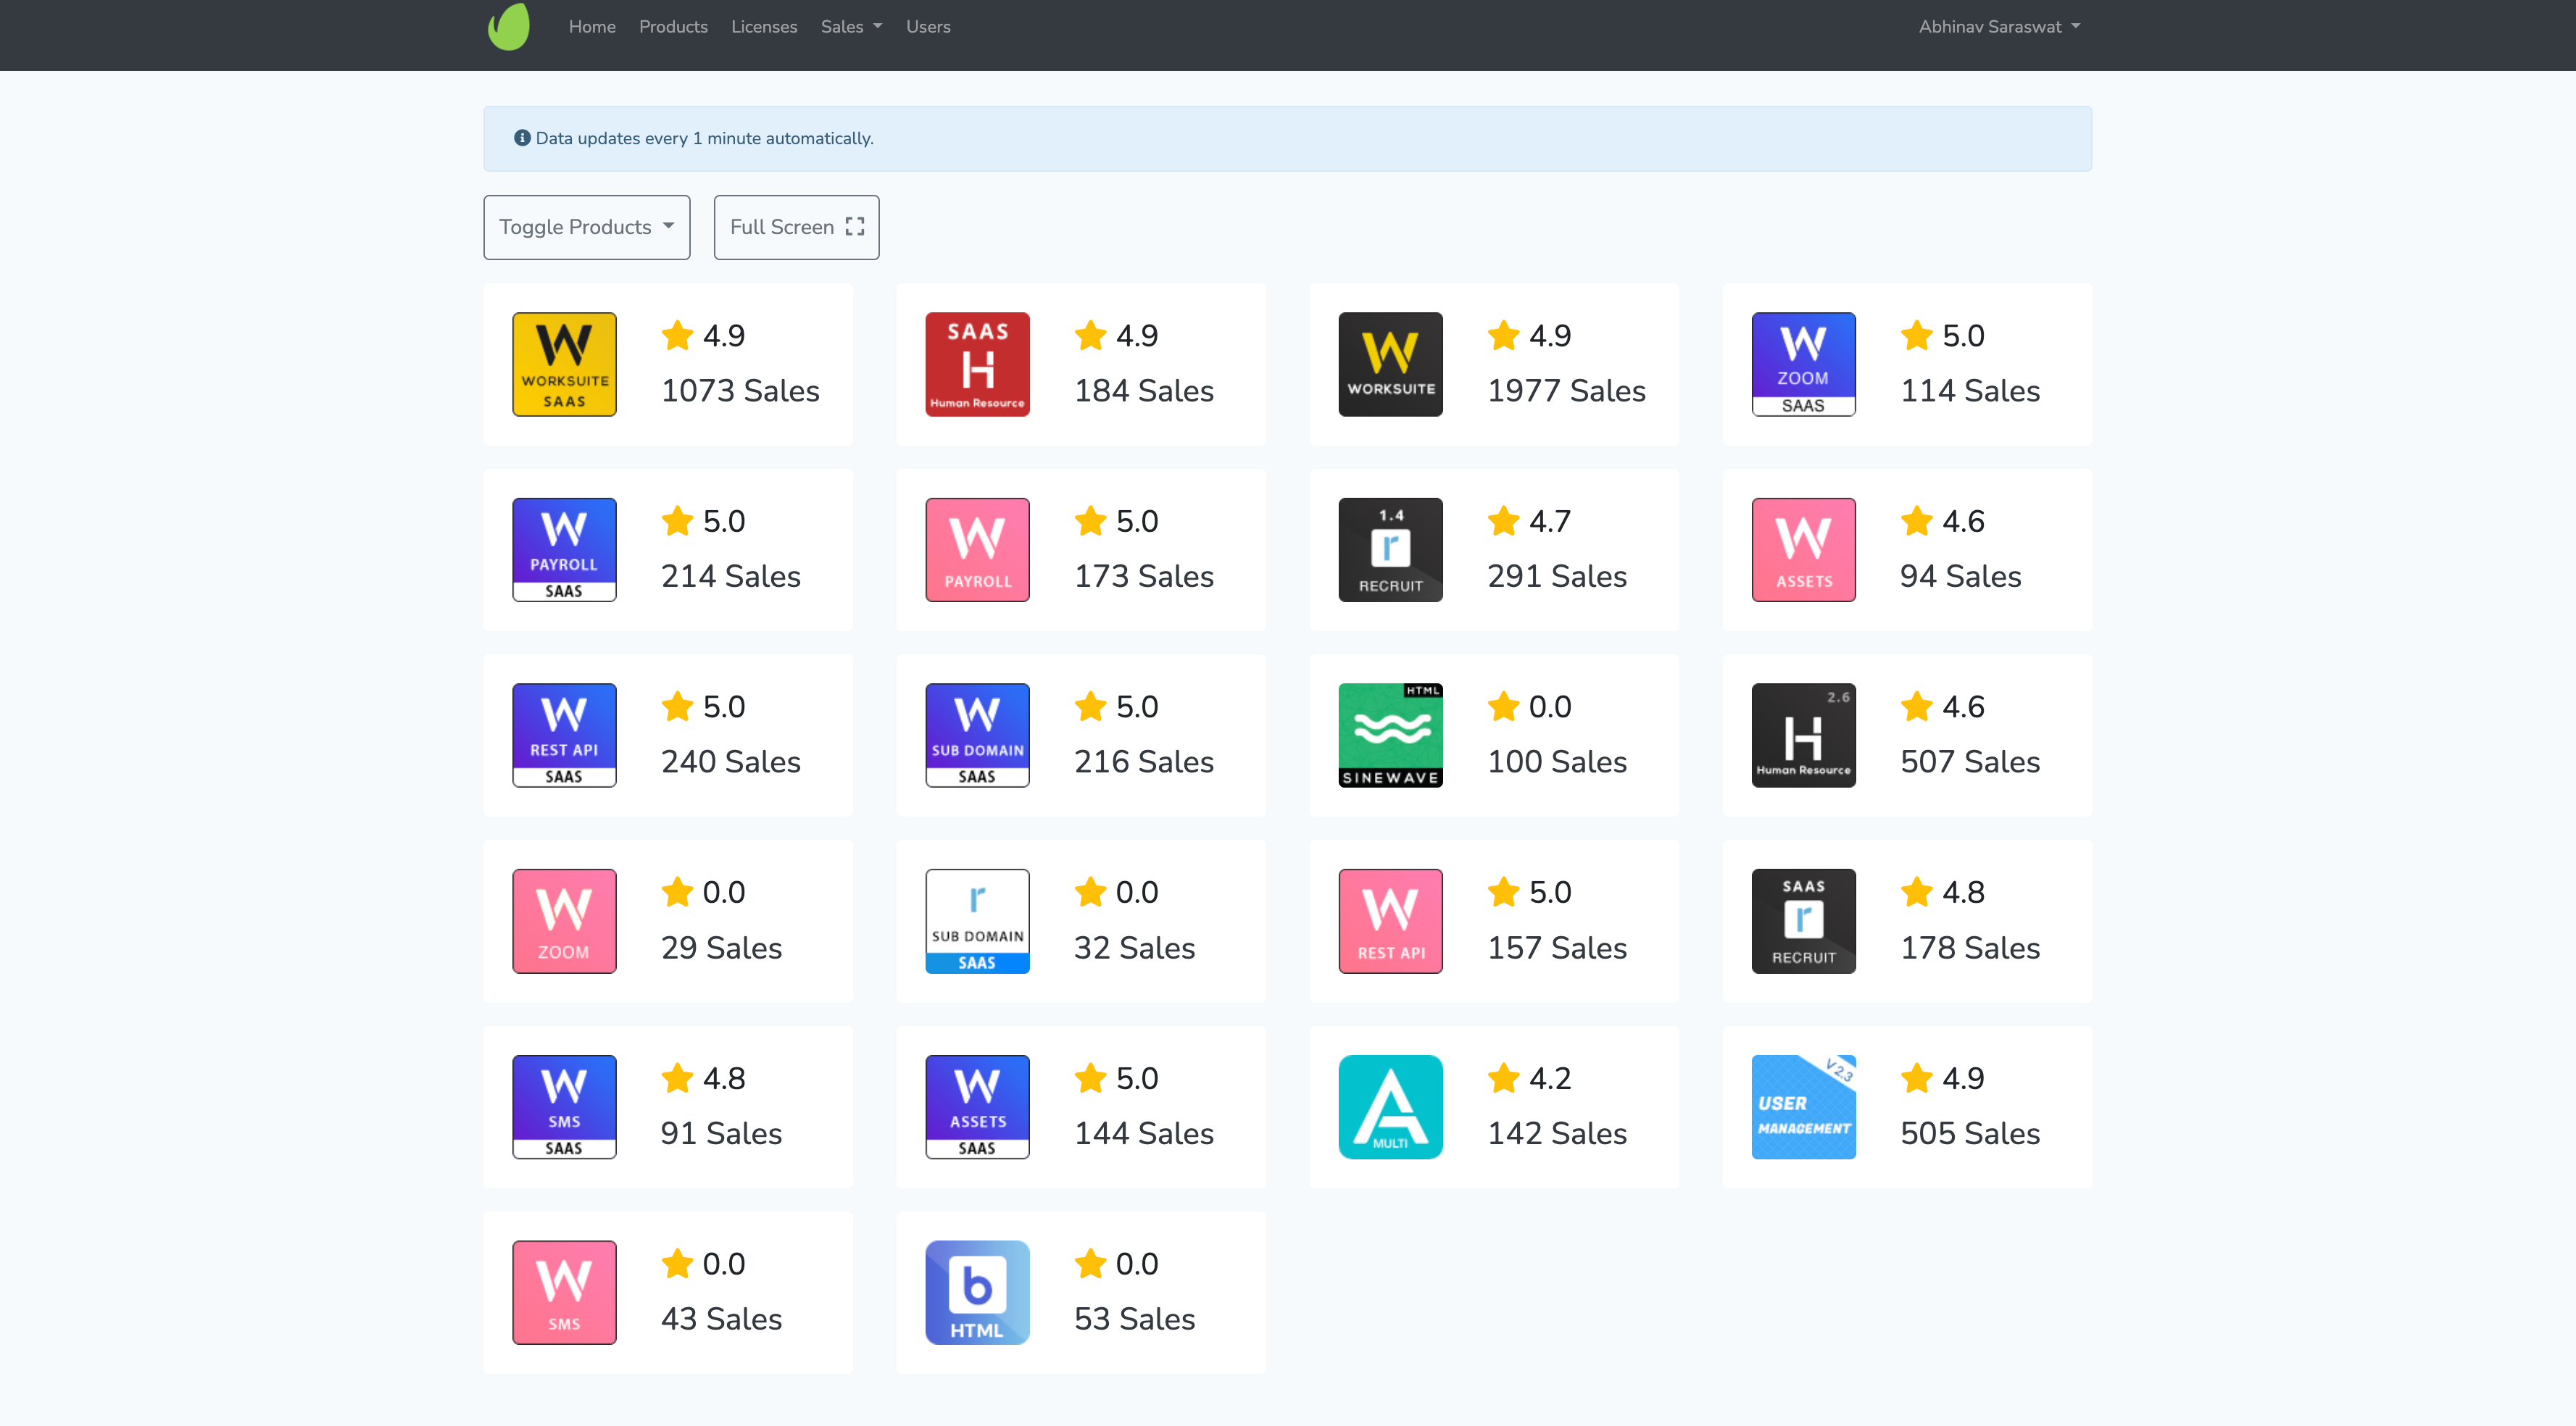Viewport: 2576px width, 1426px height.
Task: Click the dark Recruit 1.4 product icon
Action: click(x=1390, y=550)
